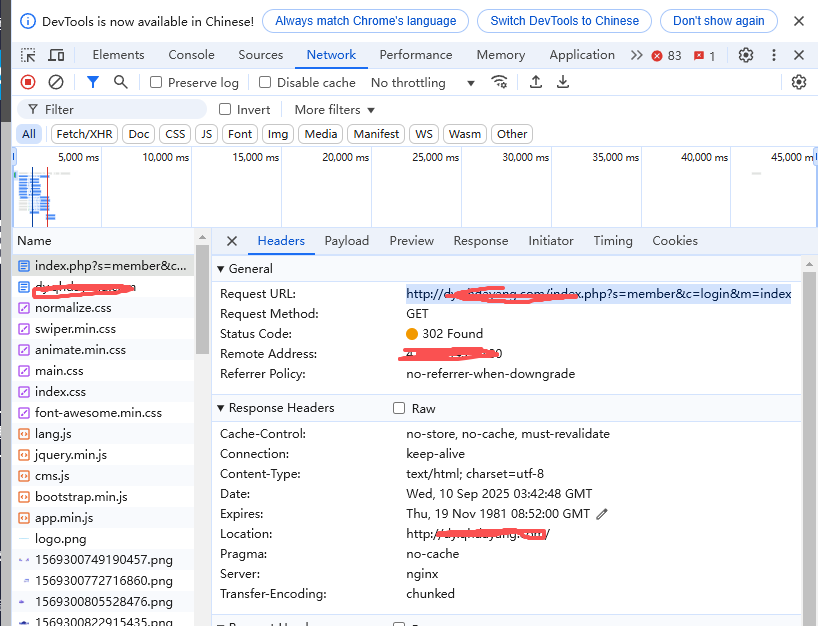Open the Payload tab
818x626 pixels.
[x=346, y=241]
